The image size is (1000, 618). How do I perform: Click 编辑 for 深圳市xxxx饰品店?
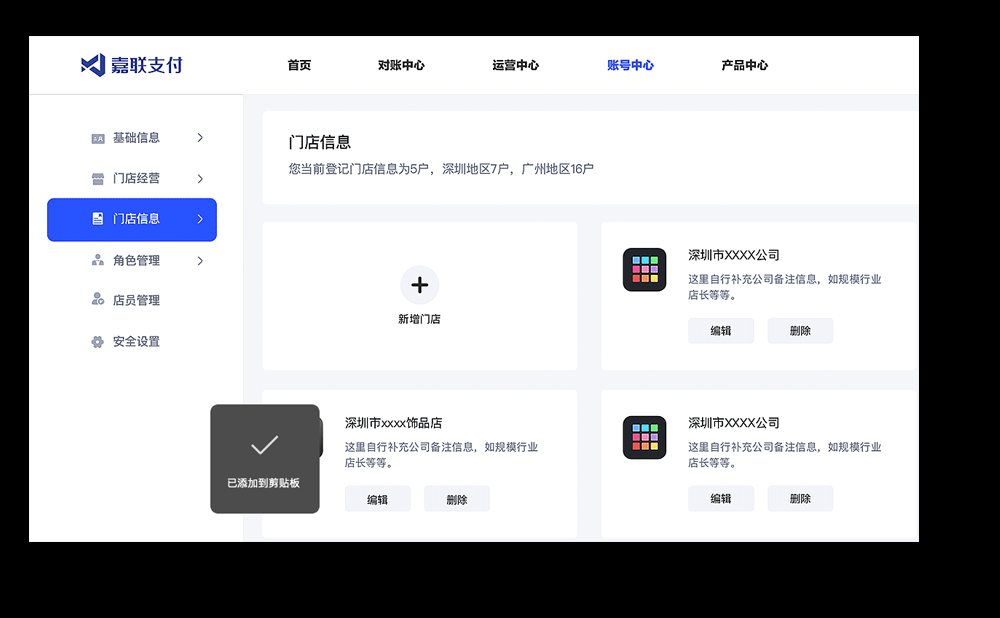pos(377,499)
